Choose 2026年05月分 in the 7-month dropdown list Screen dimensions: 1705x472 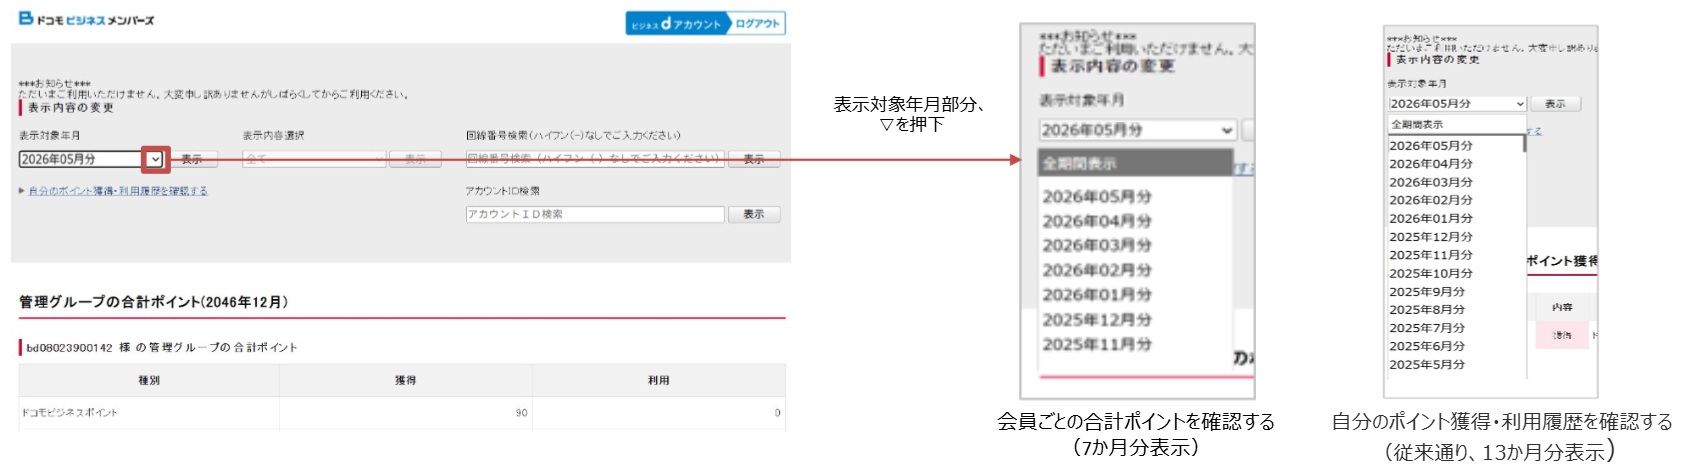click(x=1097, y=197)
